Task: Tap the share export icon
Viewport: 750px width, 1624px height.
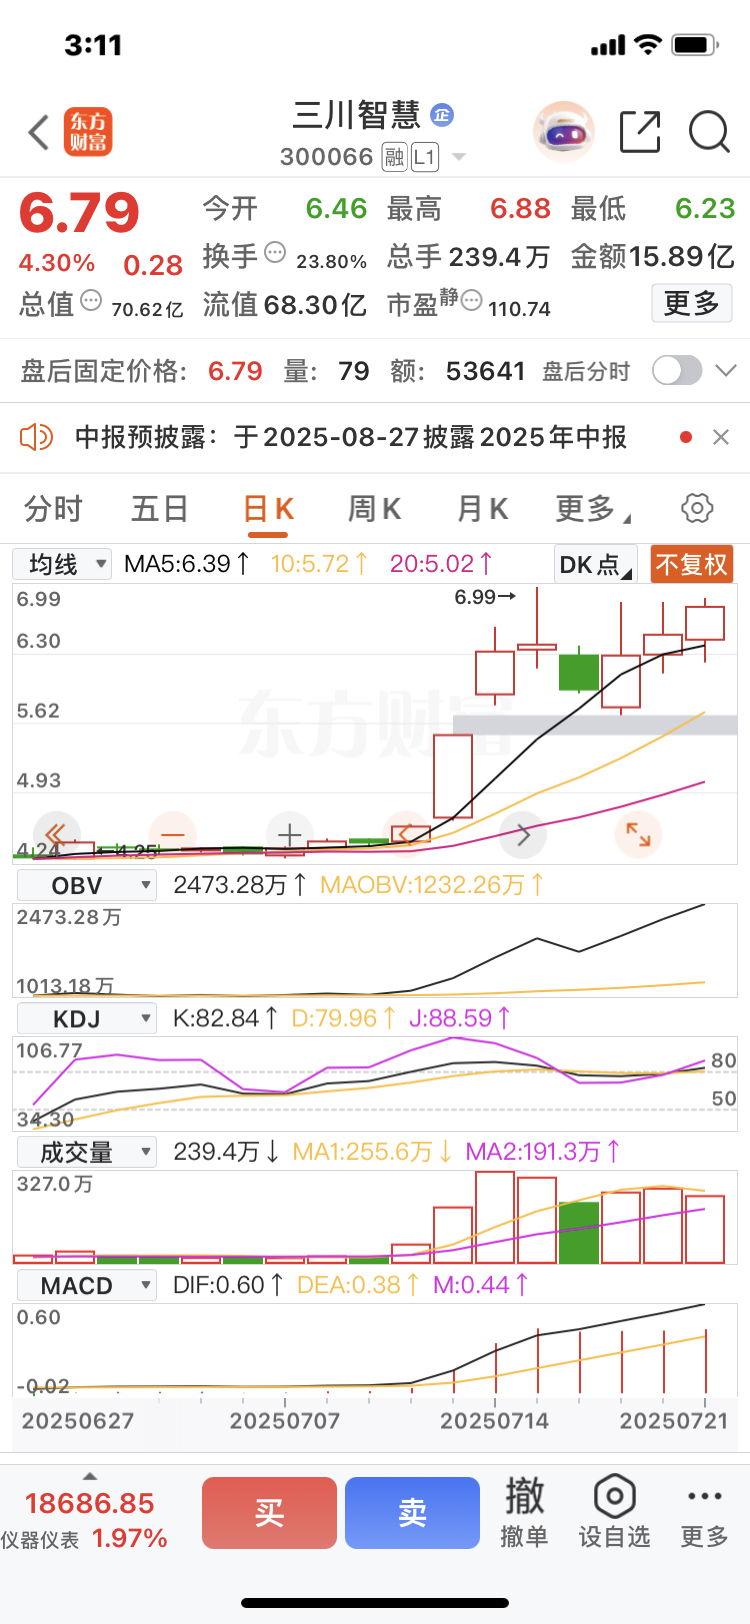Action: pyautogui.click(x=640, y=132)
